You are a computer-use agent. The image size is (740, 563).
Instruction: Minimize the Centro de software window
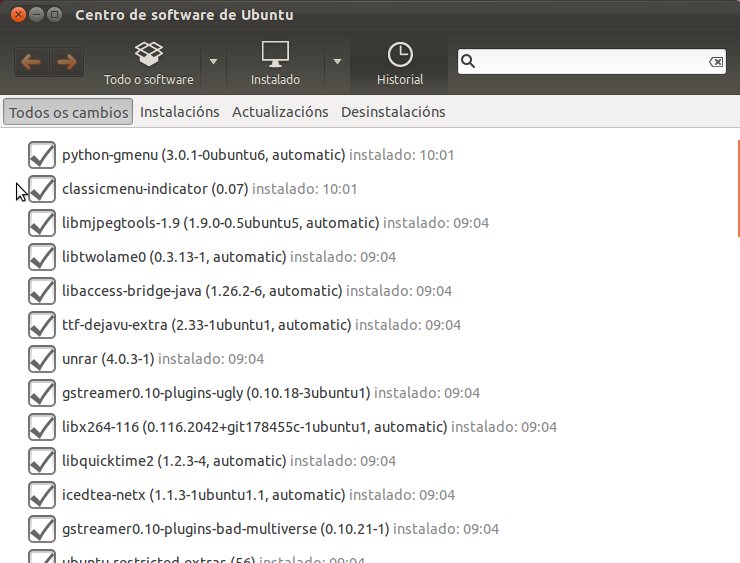click(x=36, y=15)
